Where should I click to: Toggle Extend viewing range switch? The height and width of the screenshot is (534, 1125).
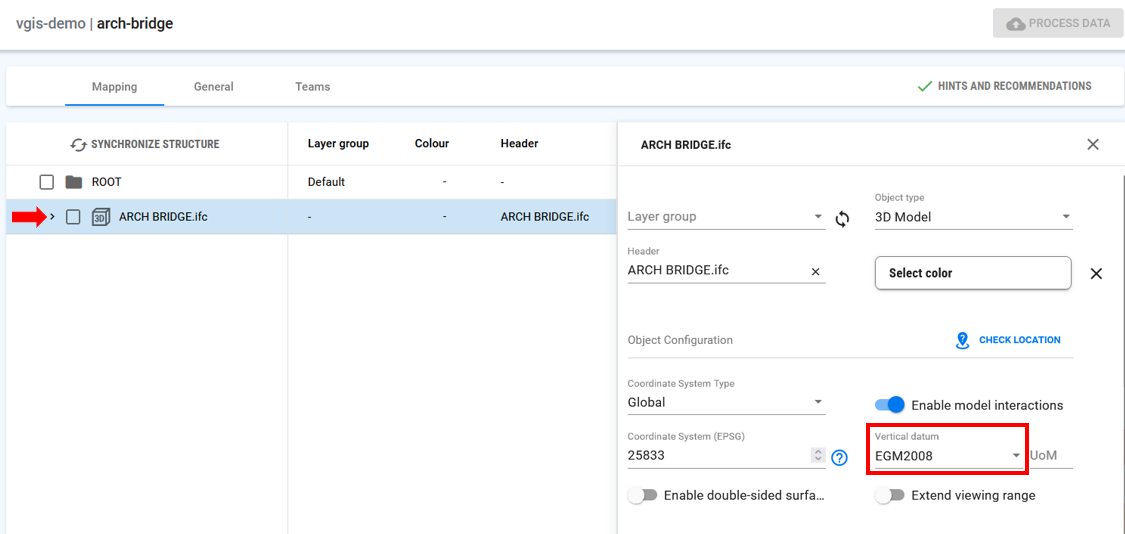[890, 495]
